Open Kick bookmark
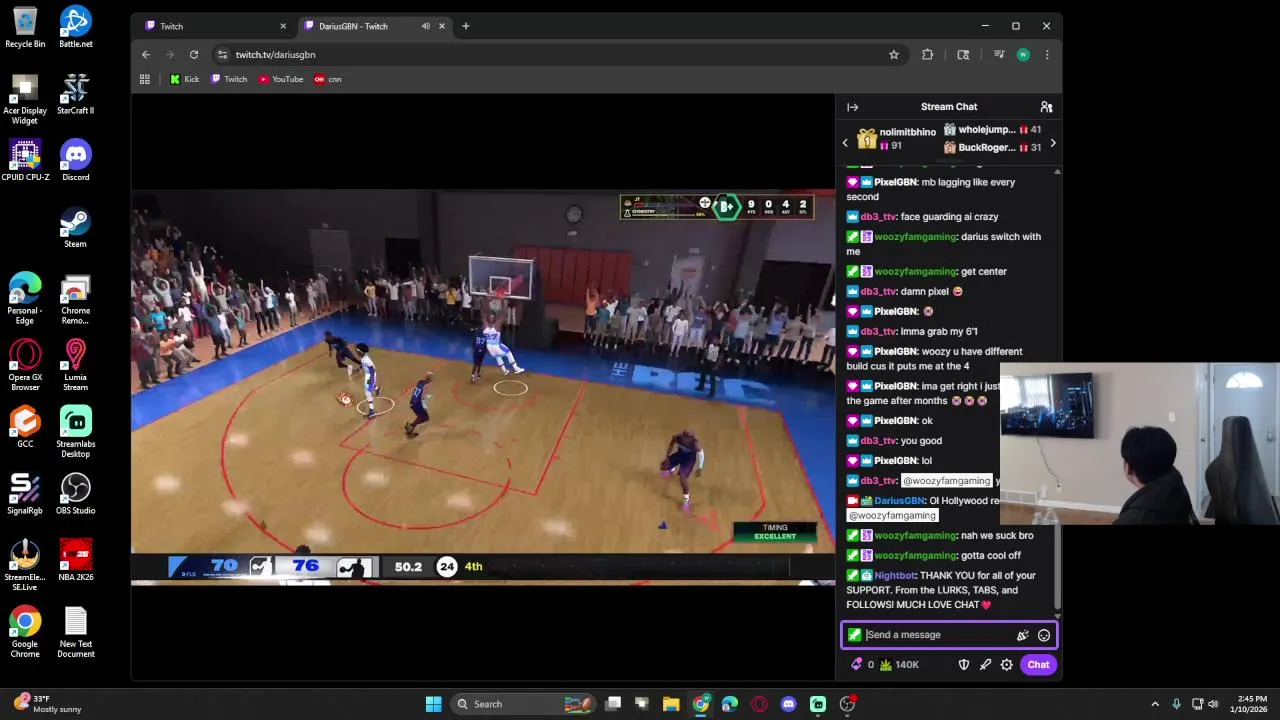 [x=185, y=79]
